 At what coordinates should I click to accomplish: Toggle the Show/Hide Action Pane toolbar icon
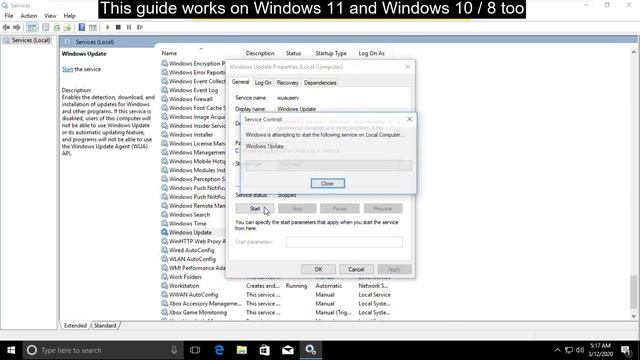[x=93, y=27]
